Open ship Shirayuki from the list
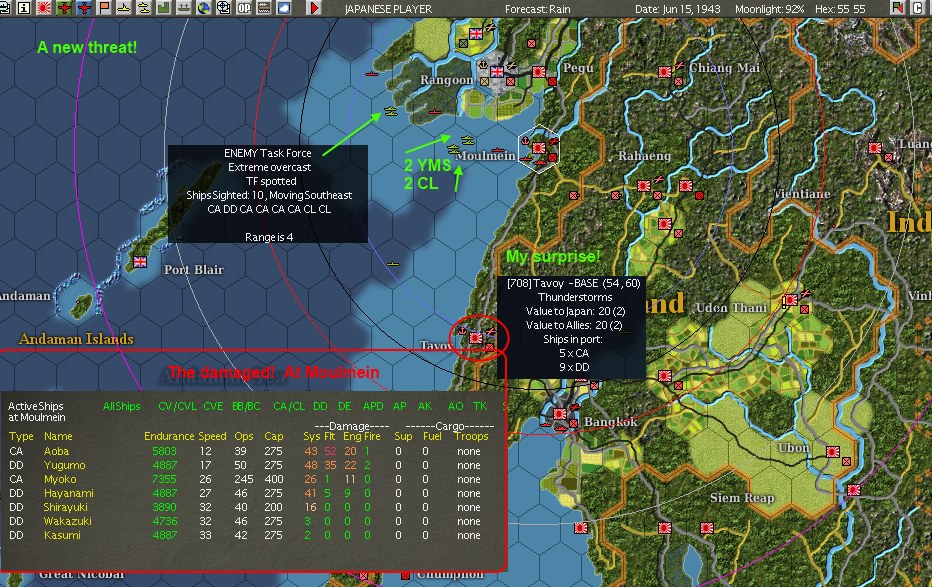This screenshot has height=587, width=932. pyautogui.click(x=65, y=507)
